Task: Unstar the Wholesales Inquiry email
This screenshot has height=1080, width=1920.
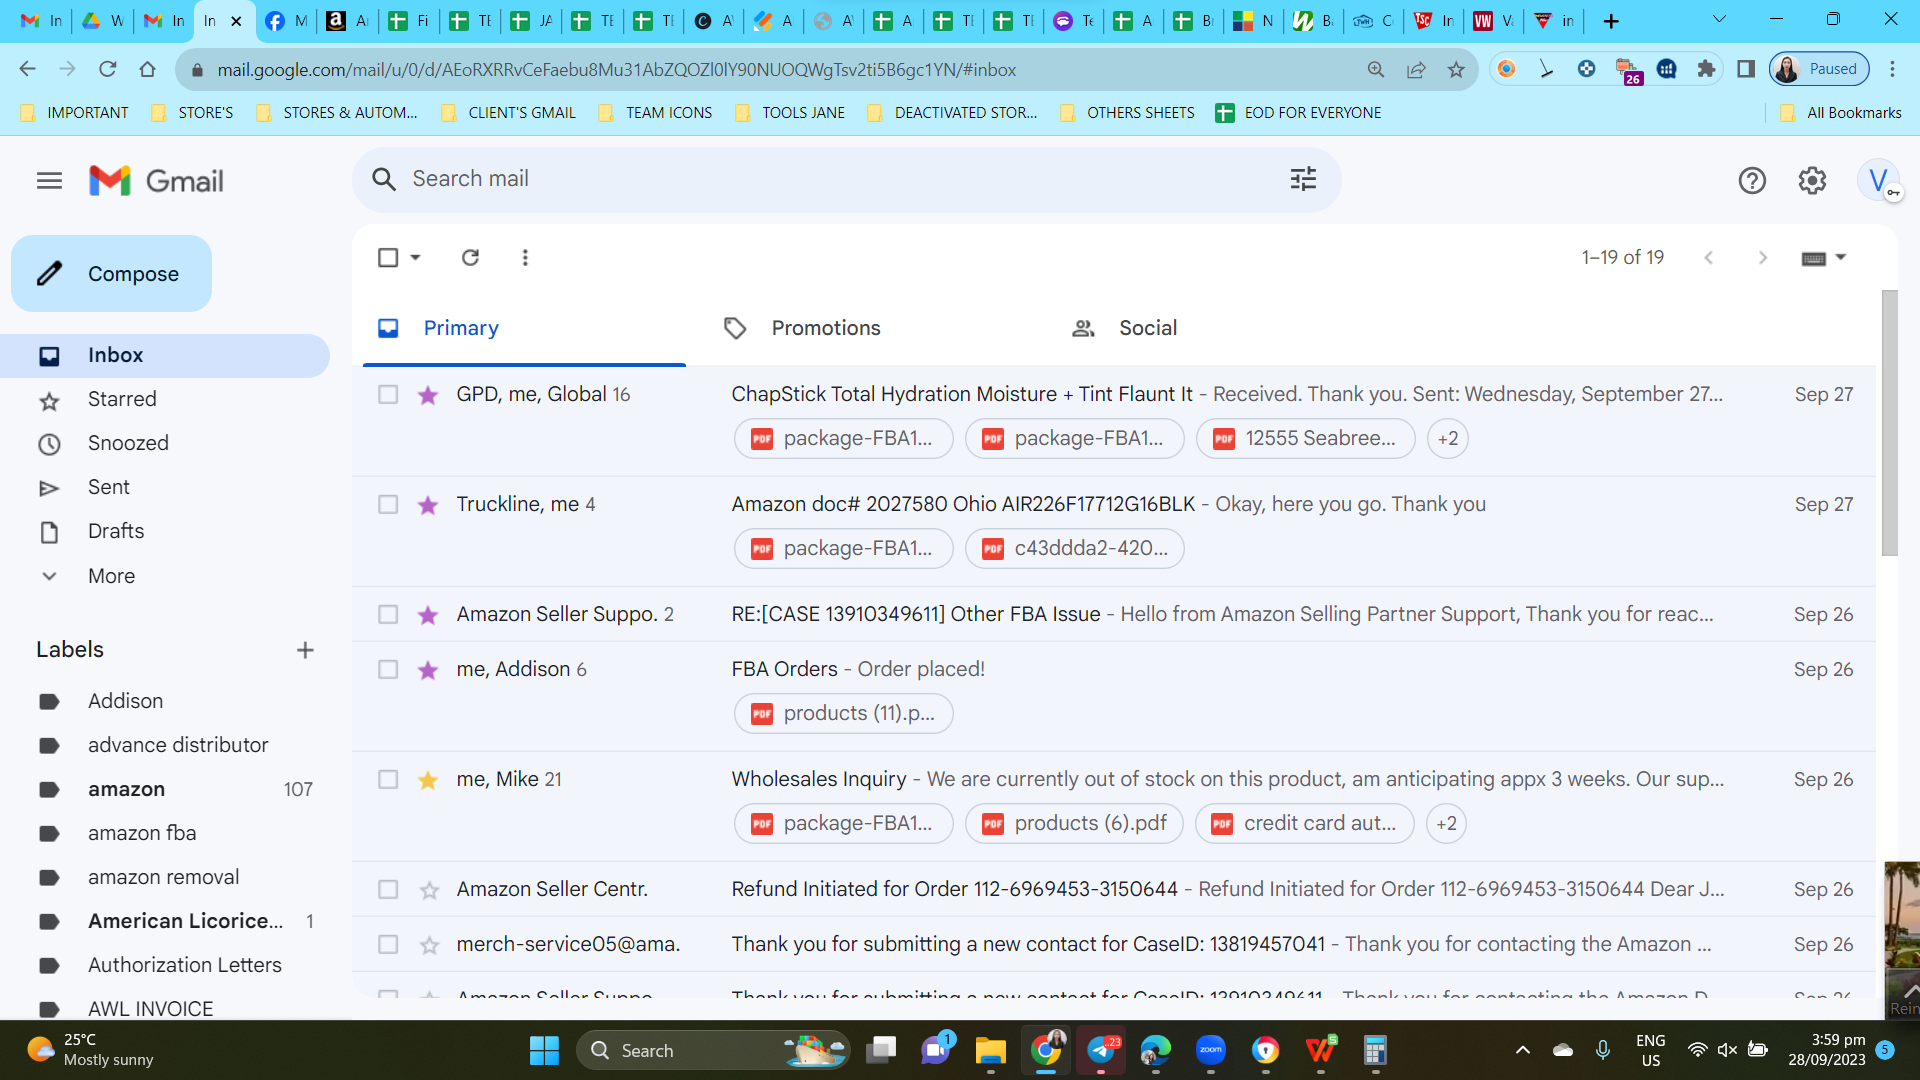Action: click(428, 780)
